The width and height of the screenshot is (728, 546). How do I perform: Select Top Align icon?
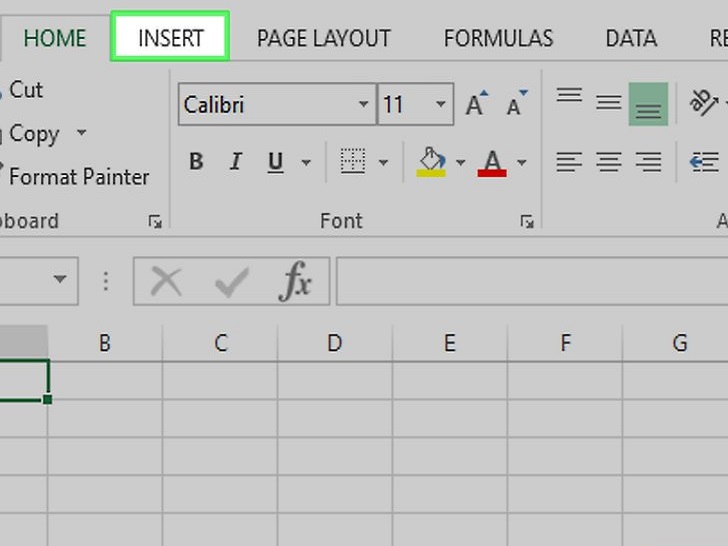tap(569, 97)
